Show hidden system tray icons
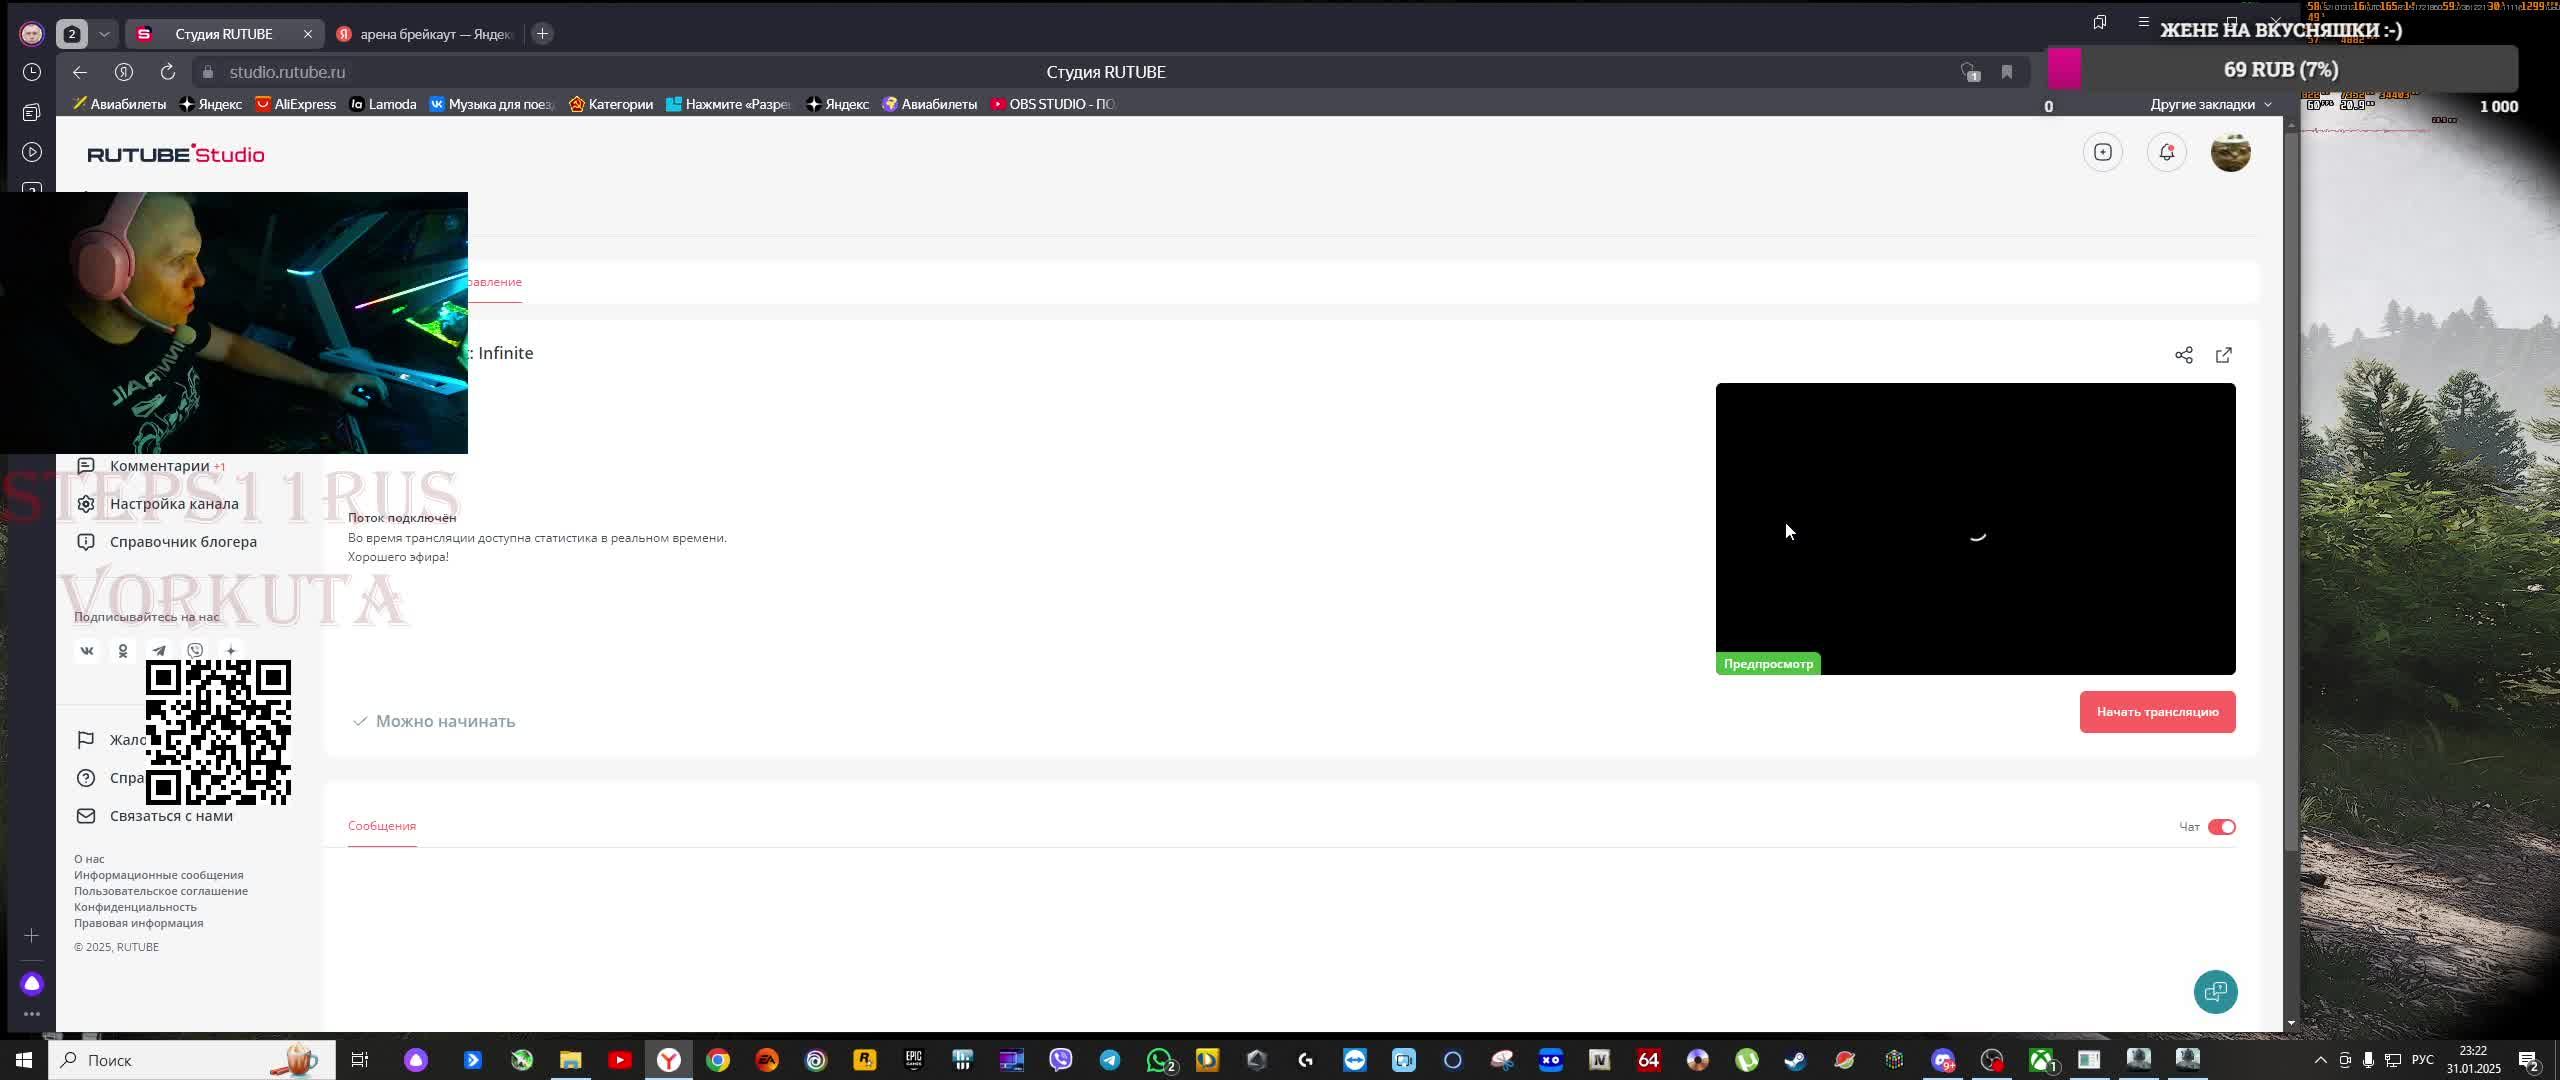 coord(2320,1060)
